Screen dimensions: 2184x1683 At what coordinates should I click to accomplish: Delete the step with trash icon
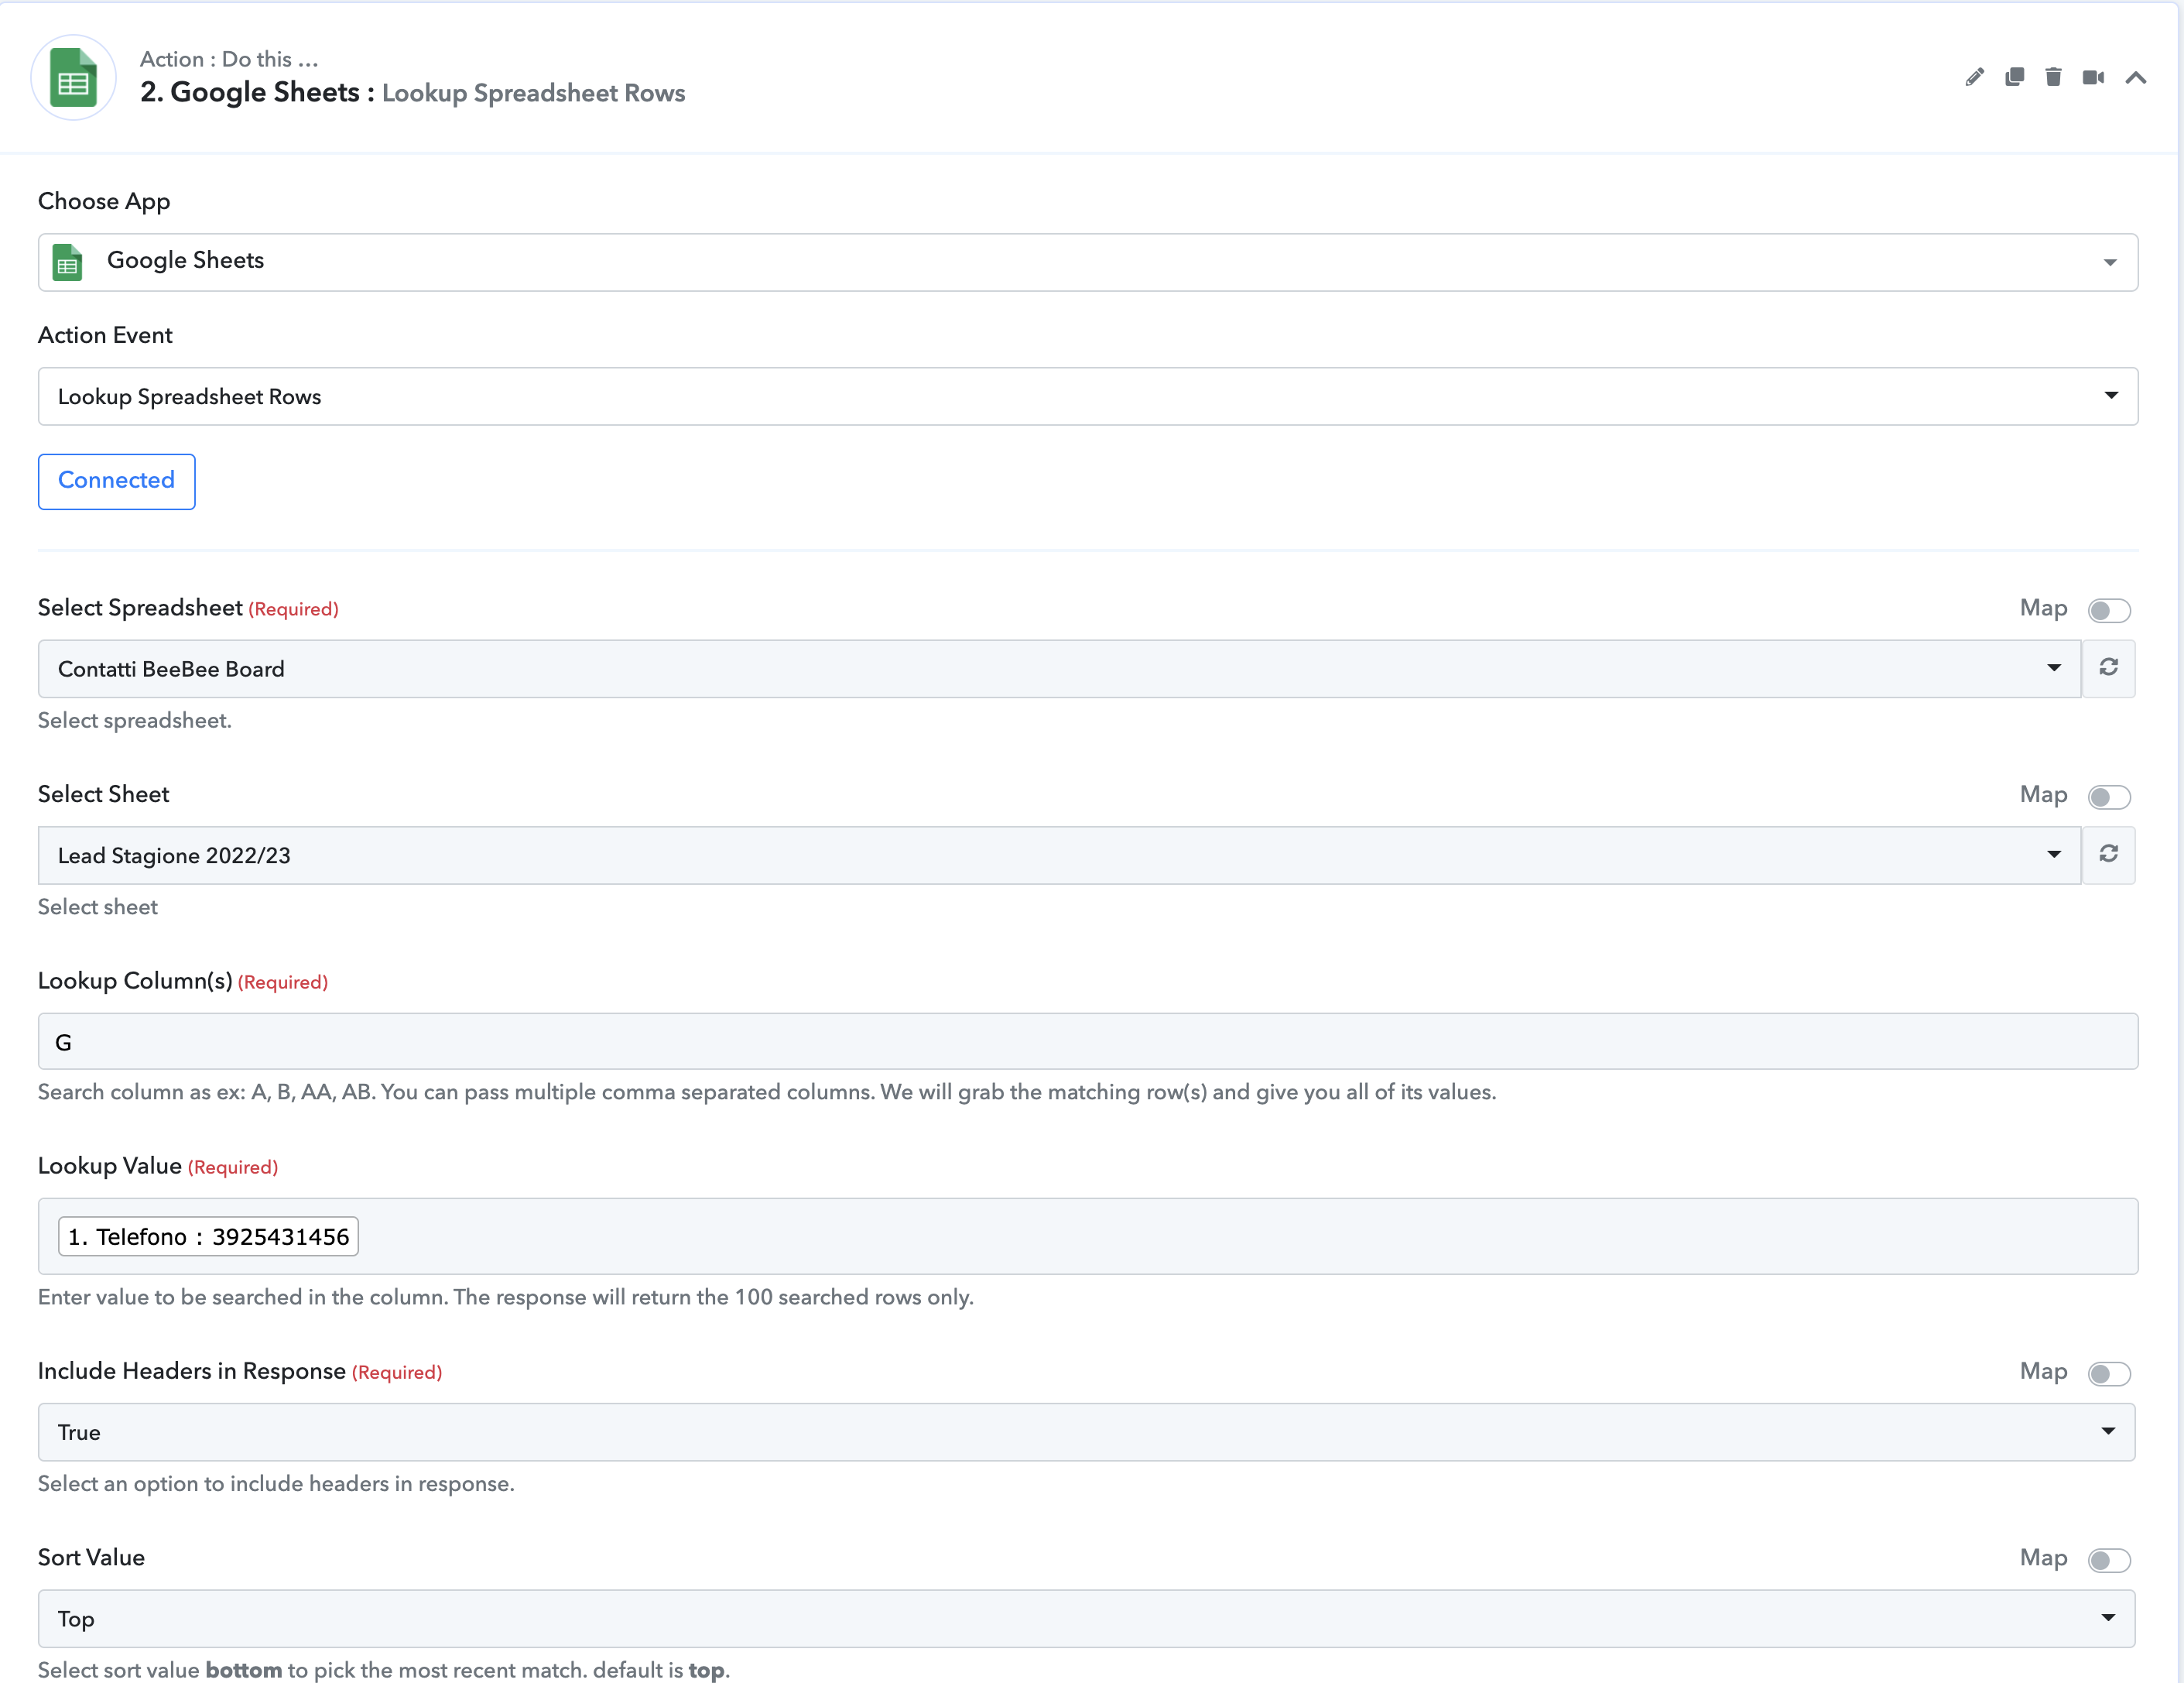2053,77
